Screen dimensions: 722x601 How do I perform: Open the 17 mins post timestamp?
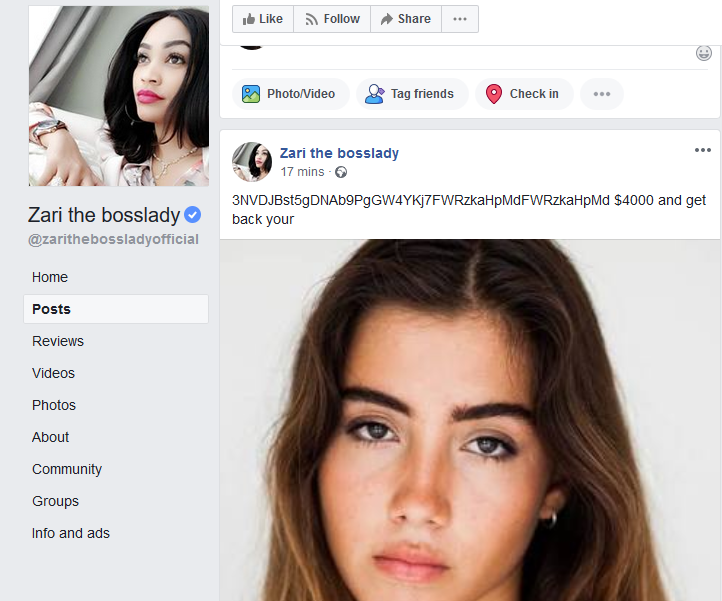tap(302, 172)
